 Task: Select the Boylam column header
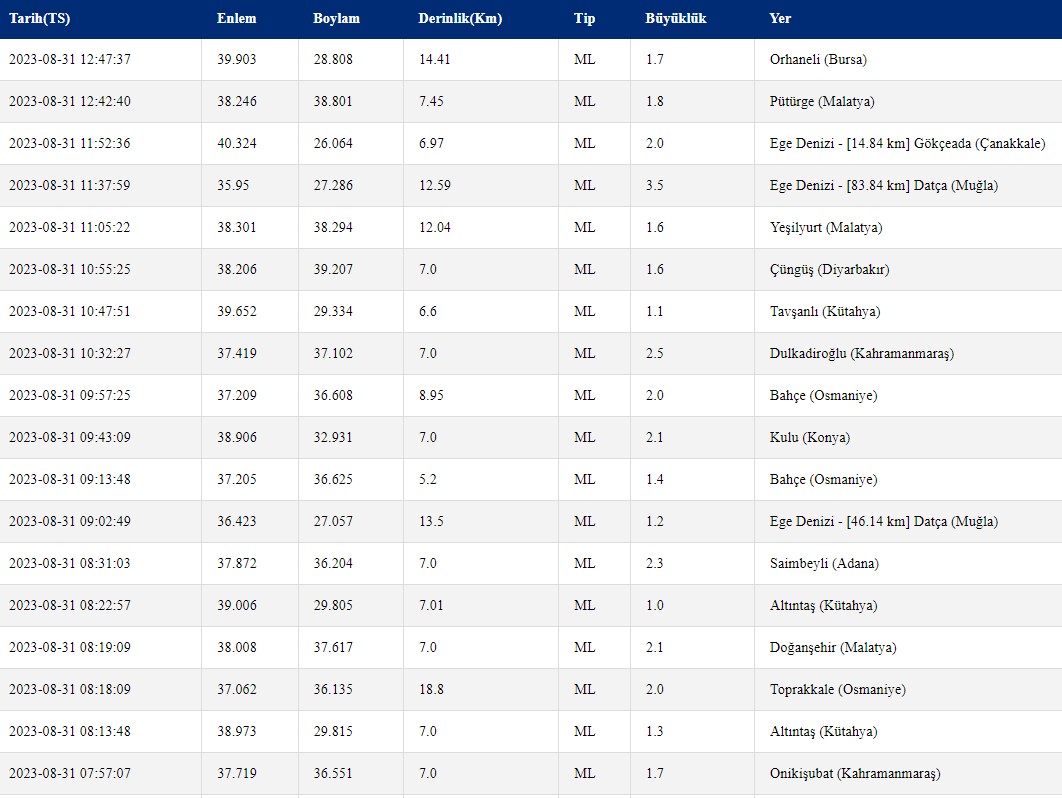point(336,19)
